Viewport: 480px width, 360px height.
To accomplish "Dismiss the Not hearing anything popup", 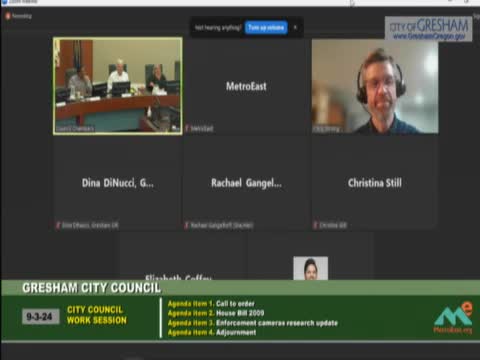I will [x=295, y=27].
